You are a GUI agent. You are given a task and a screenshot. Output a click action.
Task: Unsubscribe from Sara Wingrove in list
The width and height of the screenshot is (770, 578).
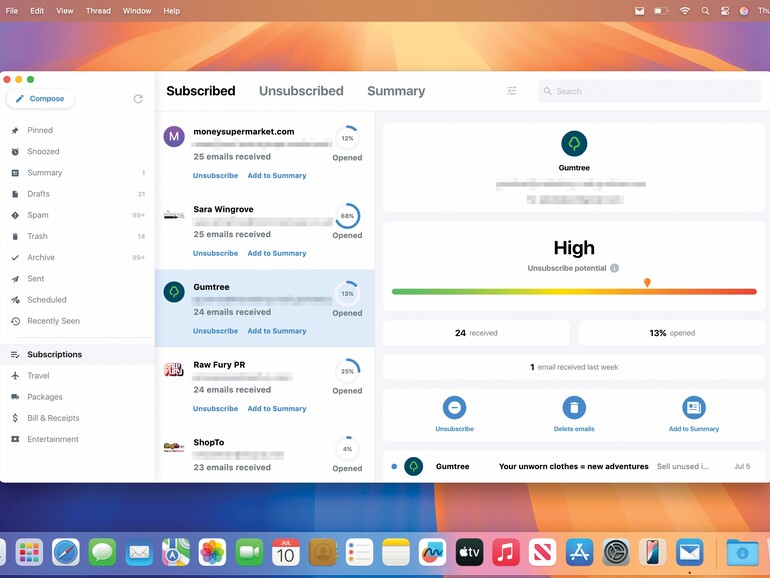point(215,253)
